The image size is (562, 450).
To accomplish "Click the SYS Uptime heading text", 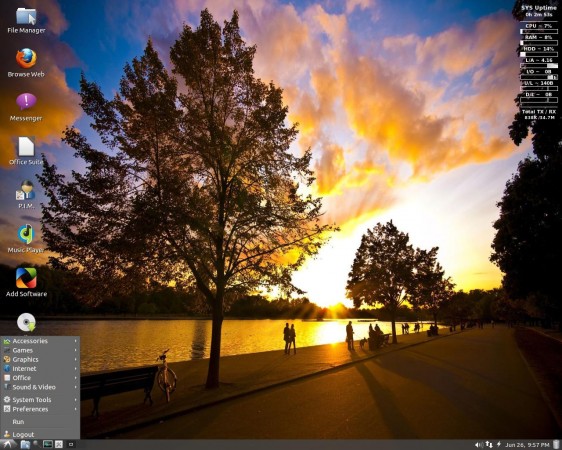I will pyautogui.click(x=539, y=8).
